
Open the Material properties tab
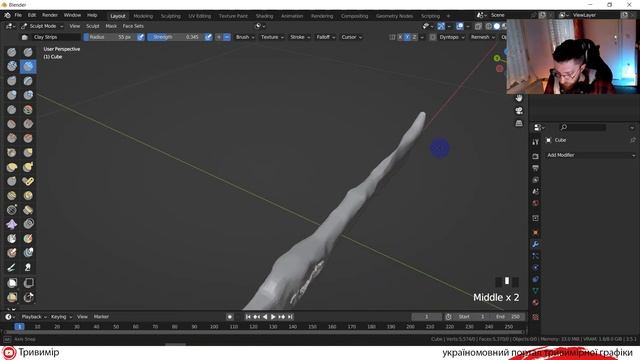pyautogui.click(x=536, y=302)
